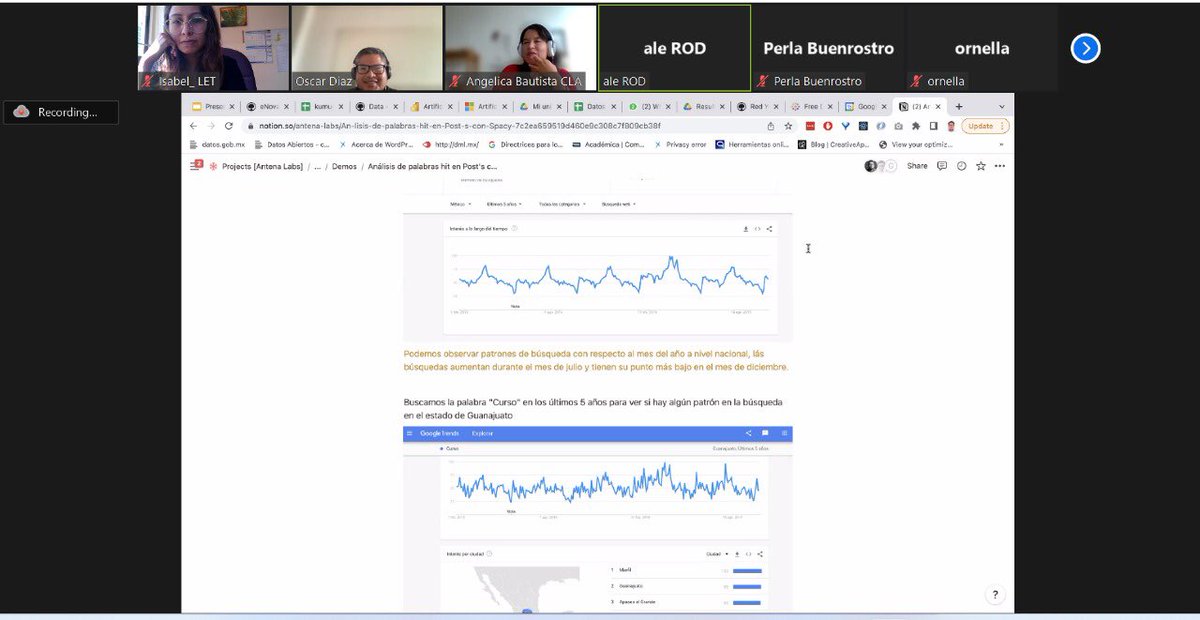The width and height of the screenshot is (1200, 620).
Task: Expand the collapsed breadcrumb ellipsis
Action: pos(318,166)
